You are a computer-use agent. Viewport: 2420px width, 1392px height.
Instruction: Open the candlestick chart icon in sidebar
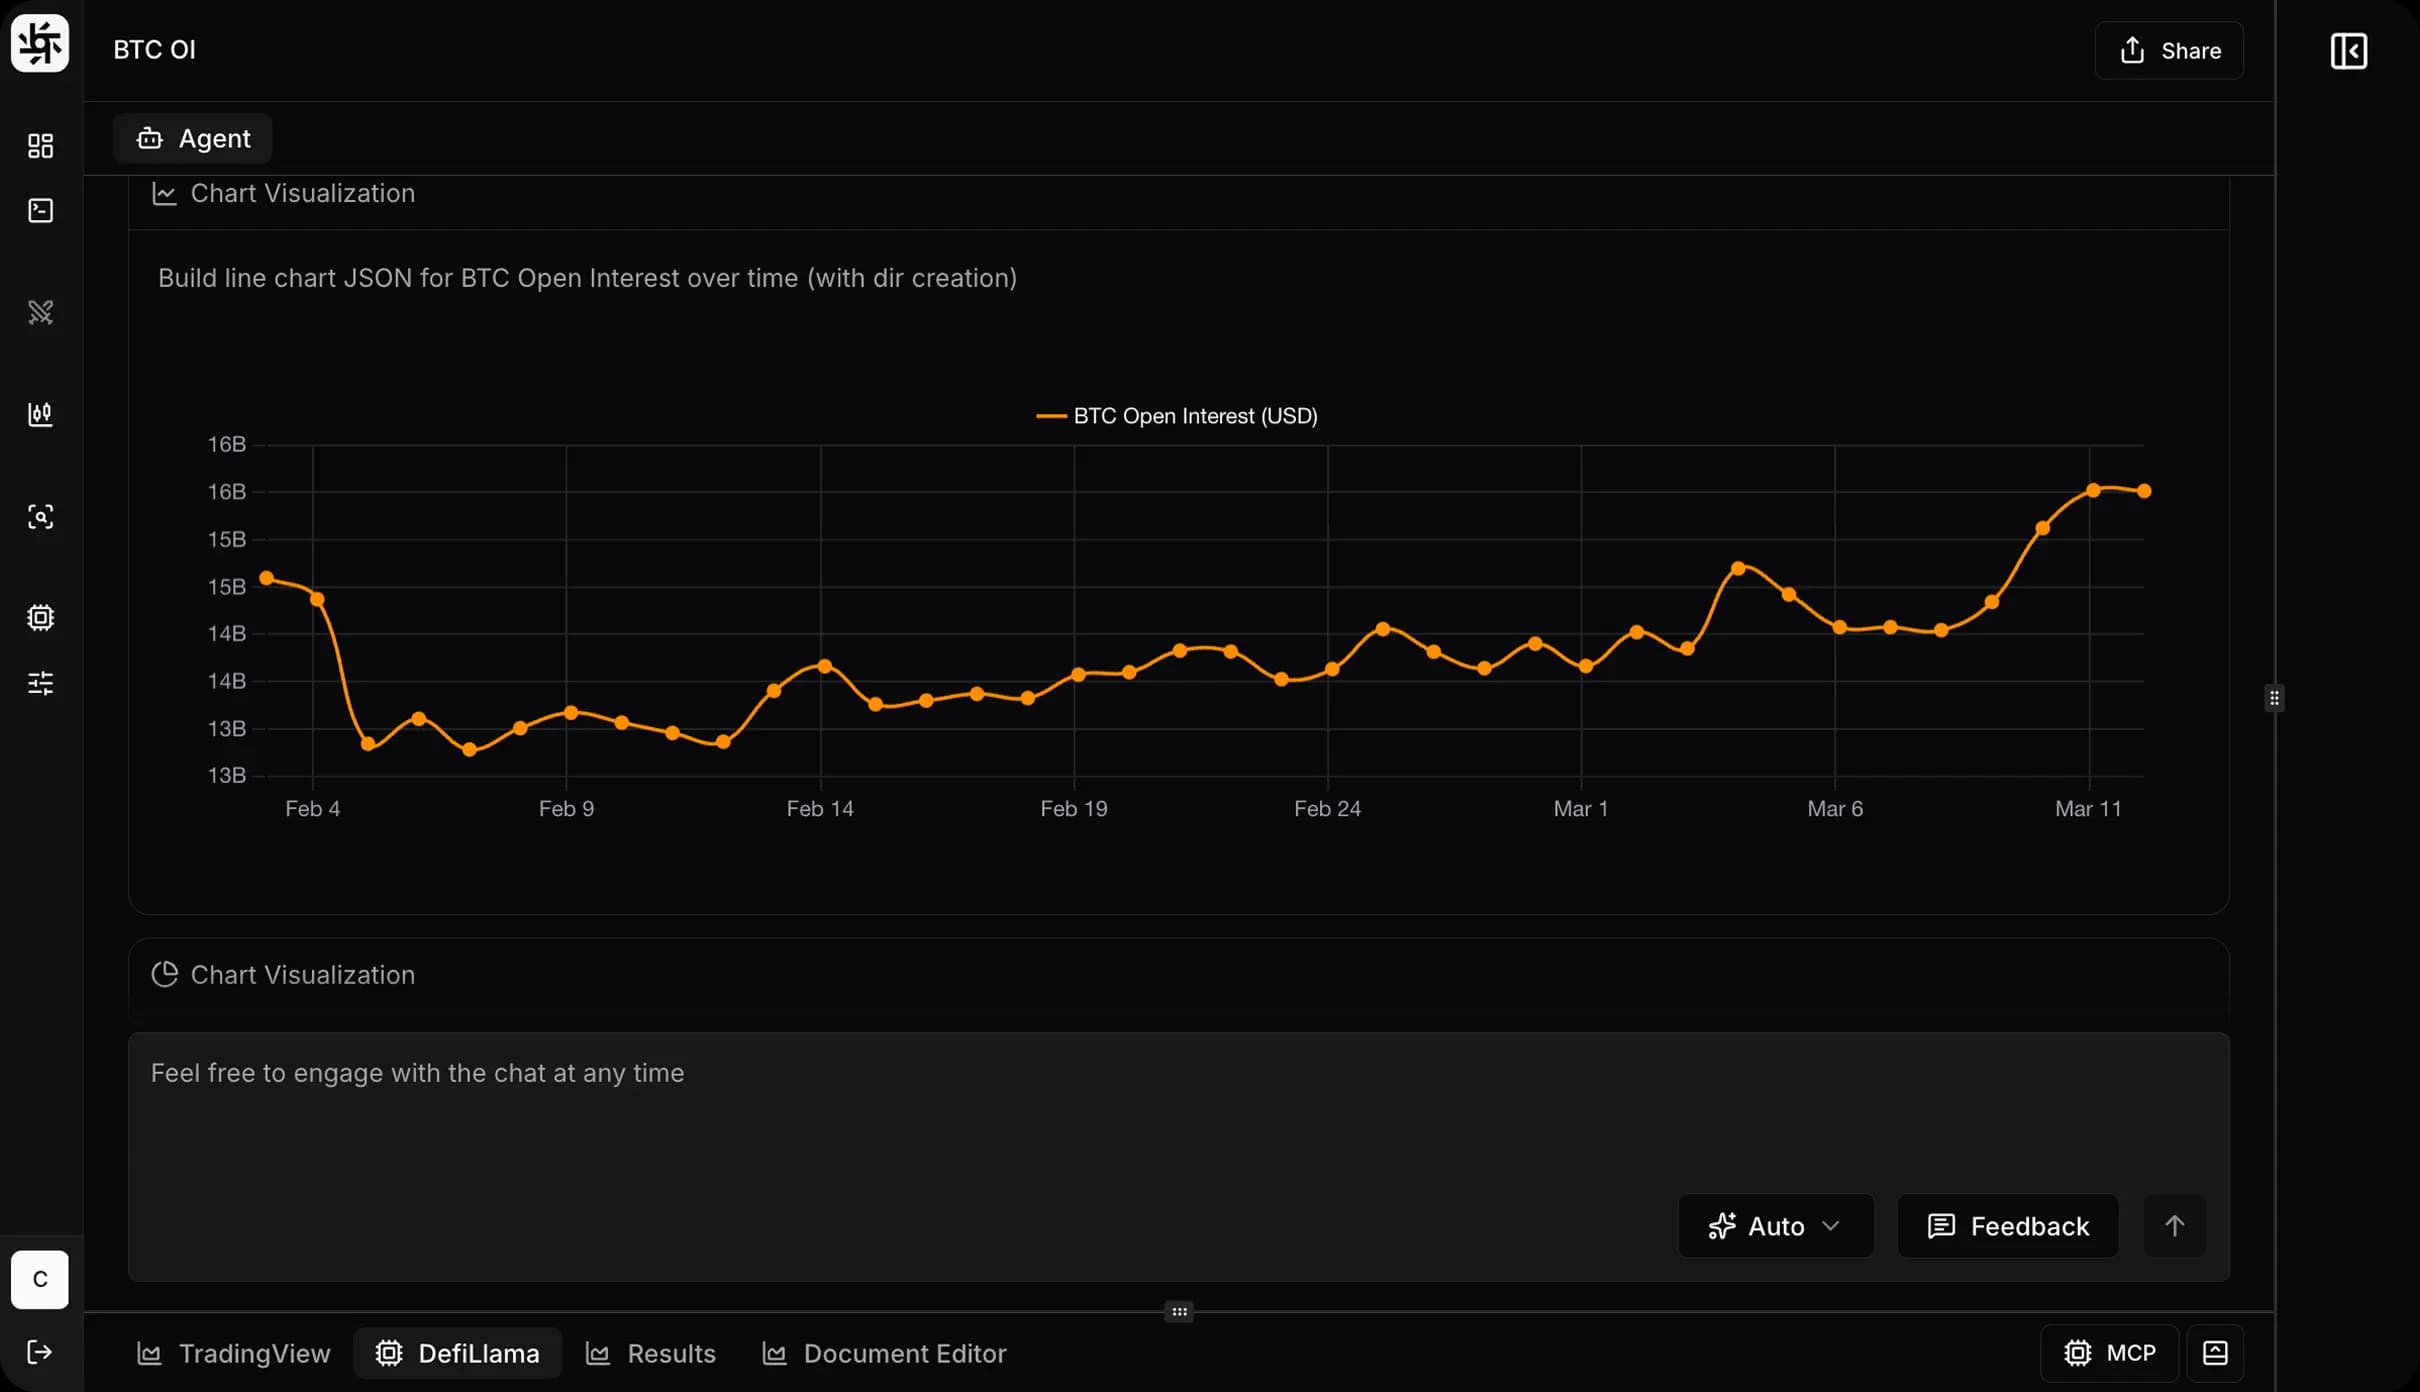coord(40,414)
